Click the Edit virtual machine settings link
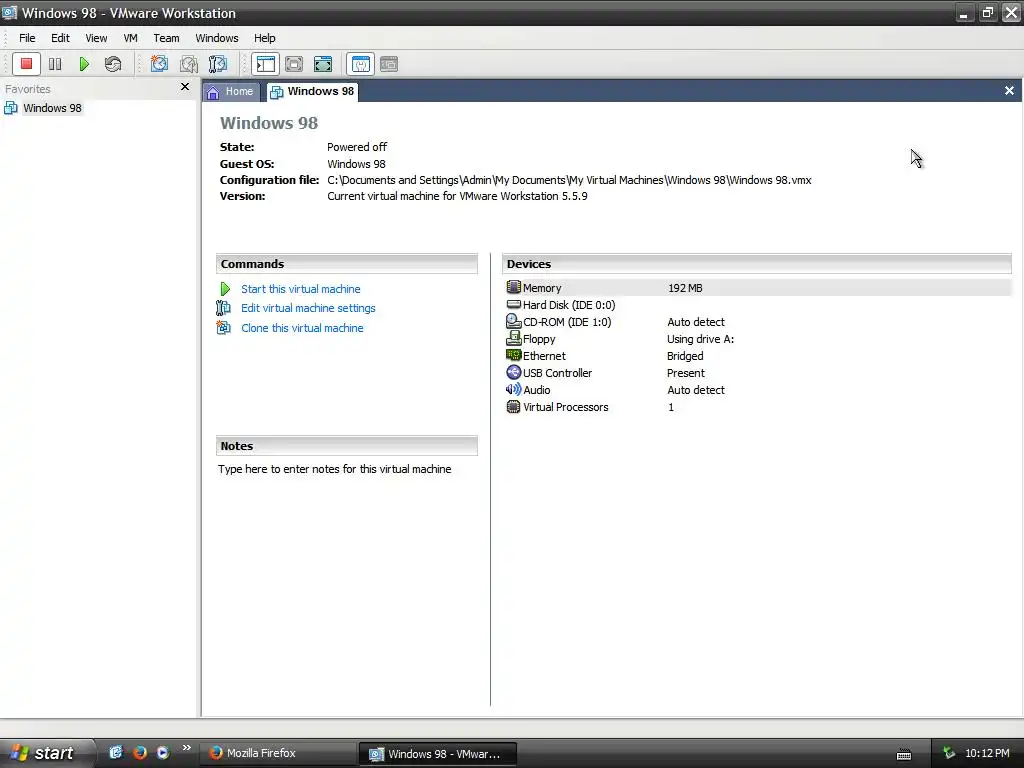 pos(308,308)
